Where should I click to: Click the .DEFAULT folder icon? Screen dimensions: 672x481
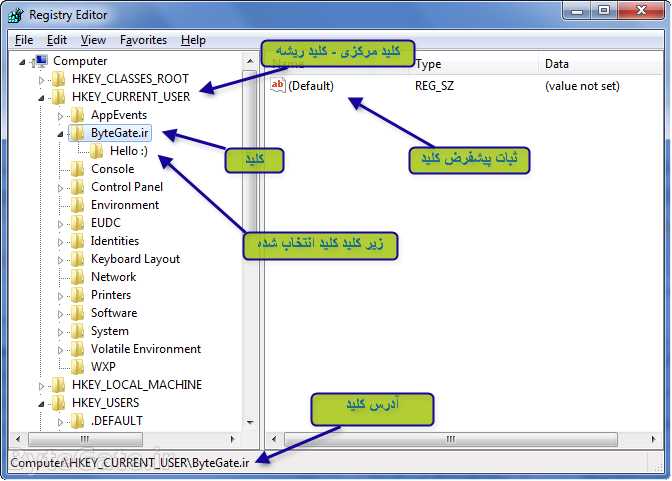click(x=77, y=421)
